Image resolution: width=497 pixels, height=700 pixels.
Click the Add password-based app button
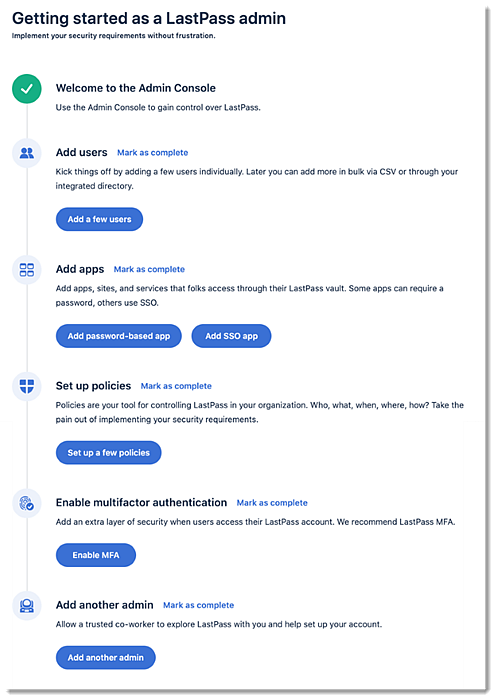point(119,336)
